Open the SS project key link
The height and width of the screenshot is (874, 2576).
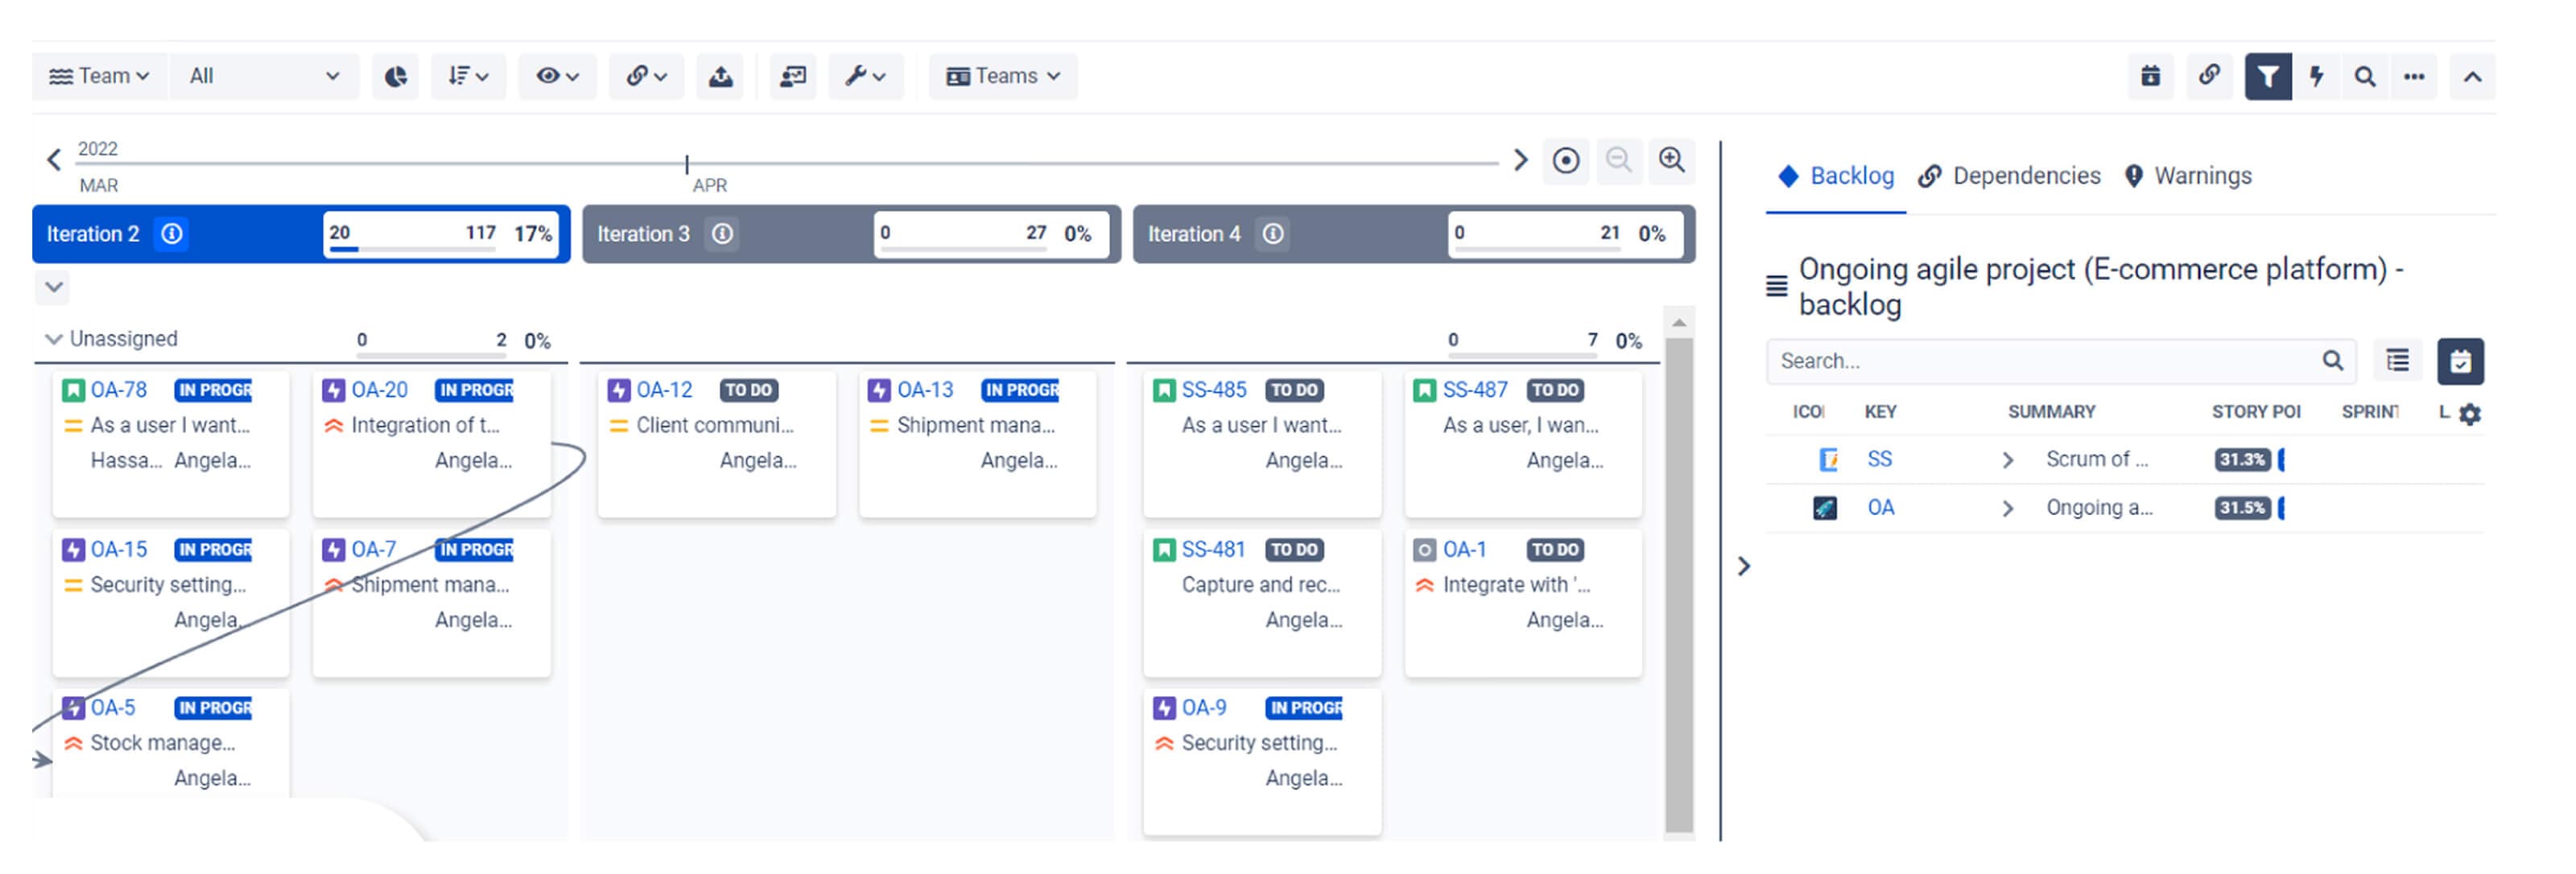[x=1879, y=459]
